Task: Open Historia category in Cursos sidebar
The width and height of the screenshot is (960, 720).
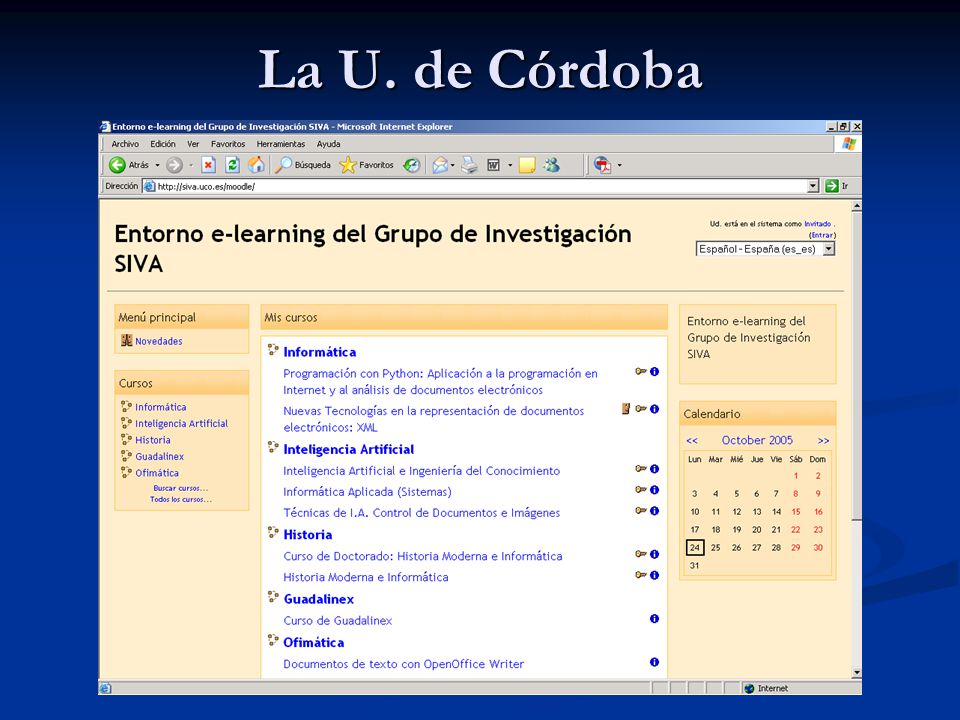Action: [152, 440]
